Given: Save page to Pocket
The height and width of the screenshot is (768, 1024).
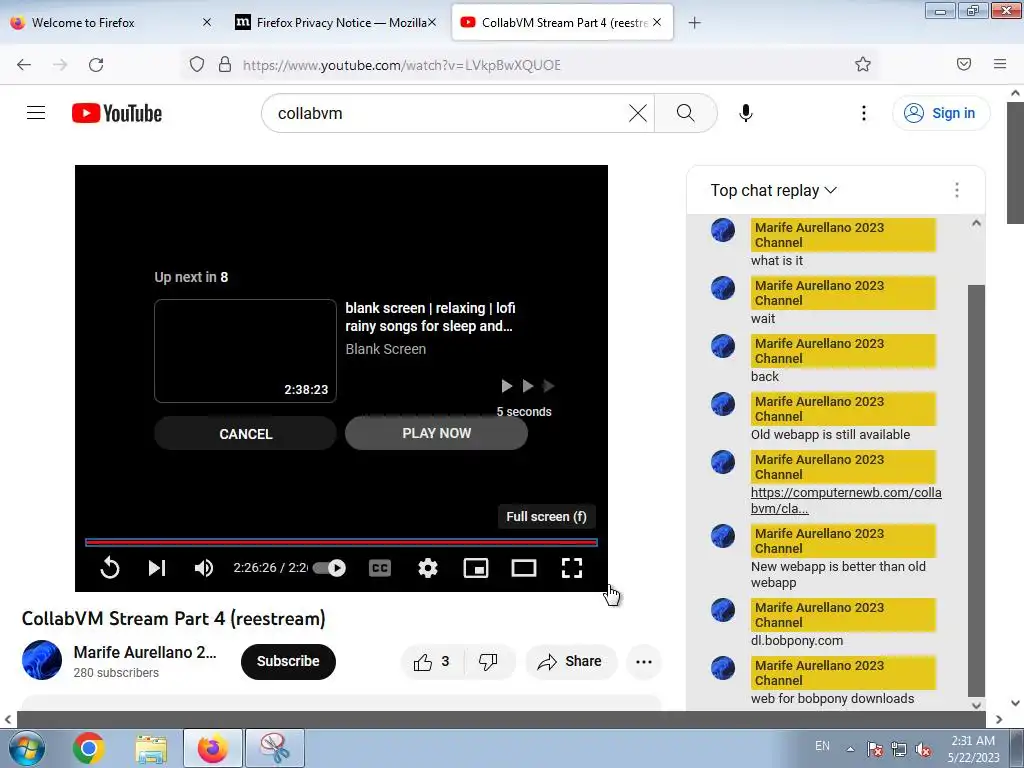Looking at the screenshot, I should (x=964, y=64).
